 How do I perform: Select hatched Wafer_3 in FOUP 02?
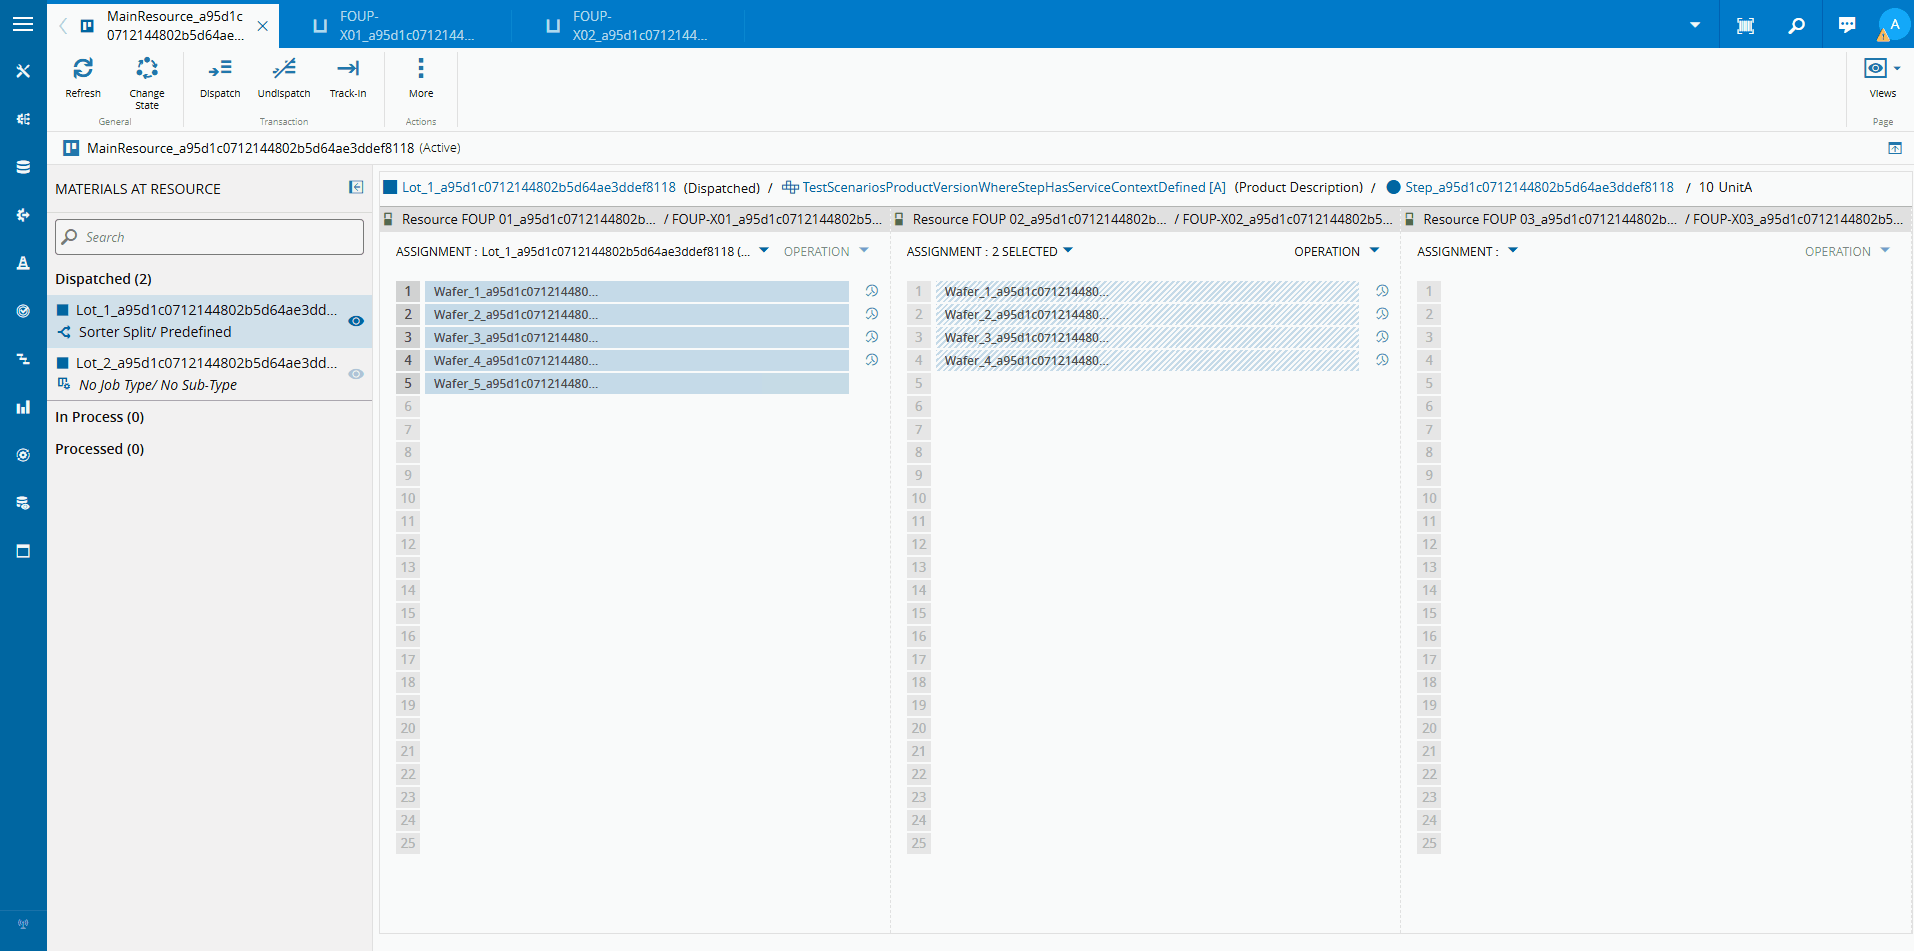coord(1147,337)
